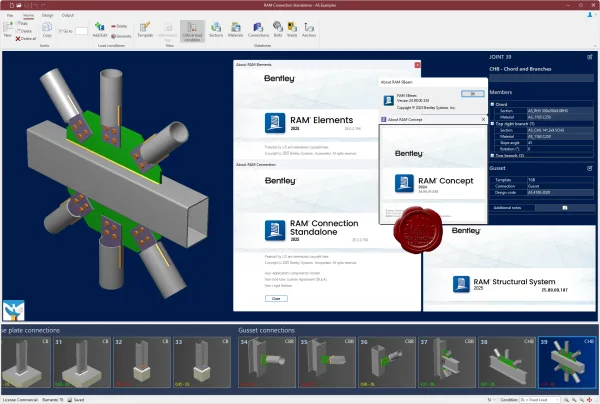Click the New joint icon

tap(8, 28)
